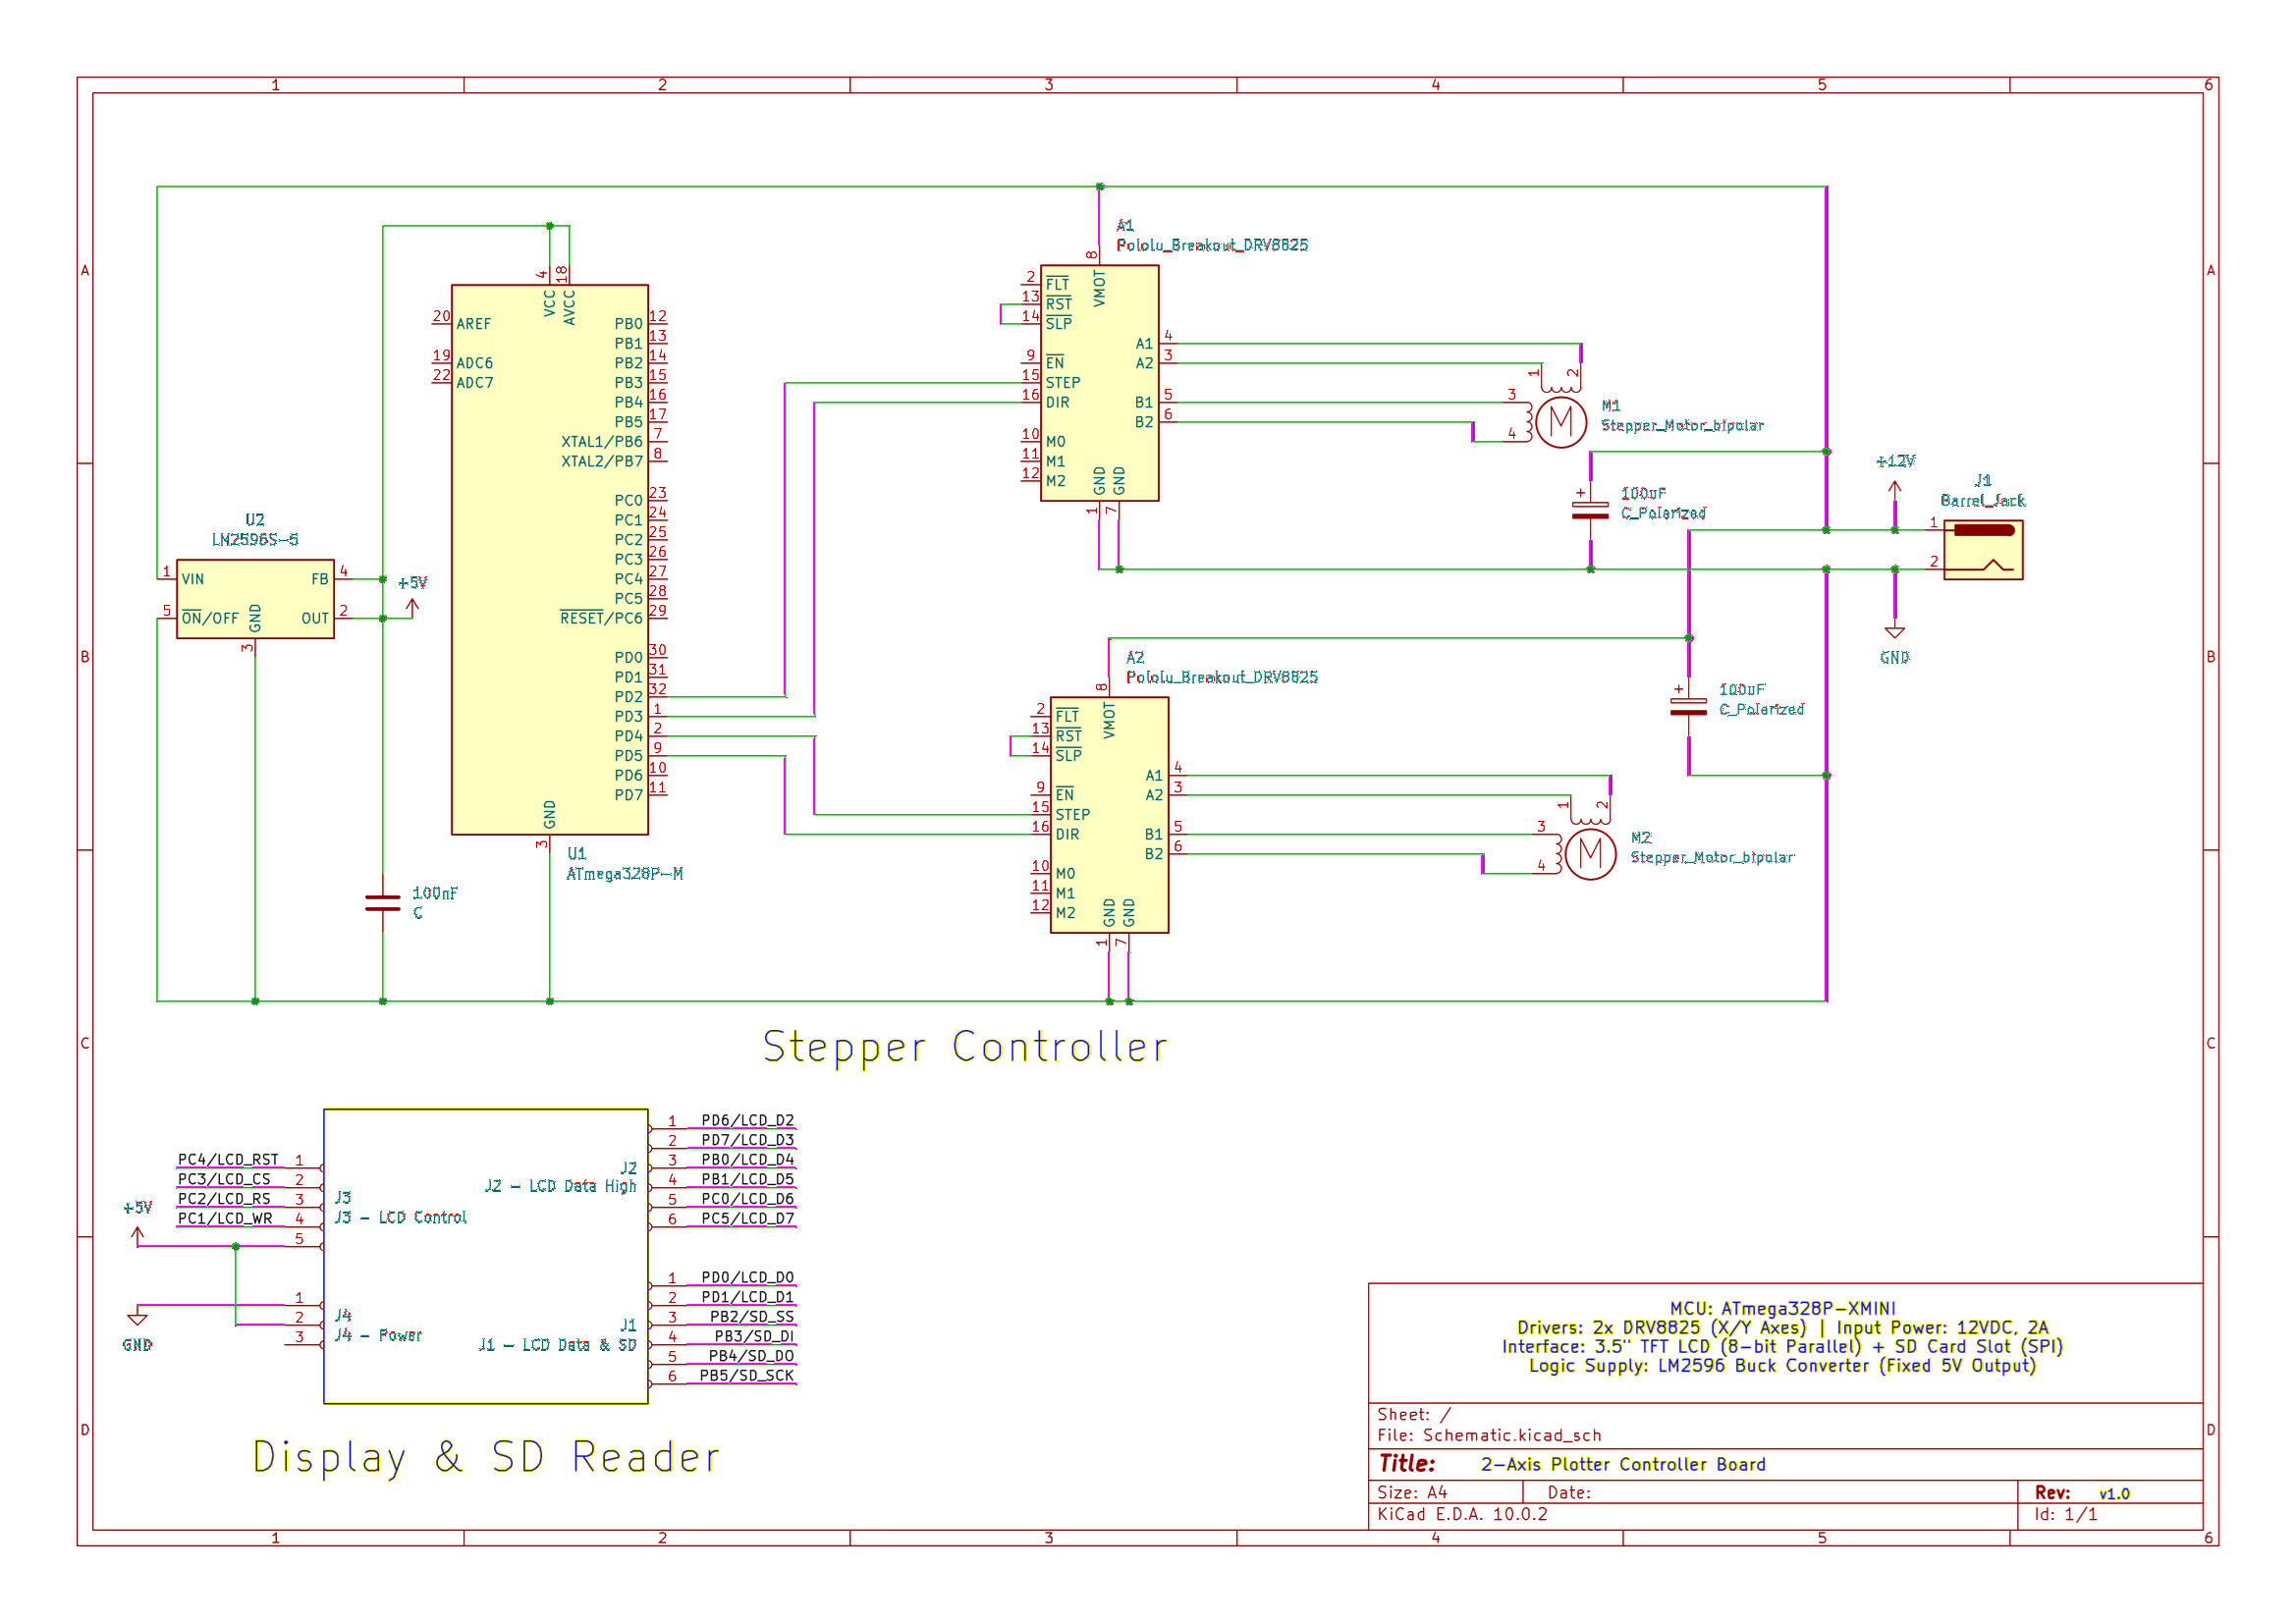The width and height of the screenshot is (2296, 1623).
Task: Click the 'Barrel_Jack' value text
Action: coord(1982,500)
